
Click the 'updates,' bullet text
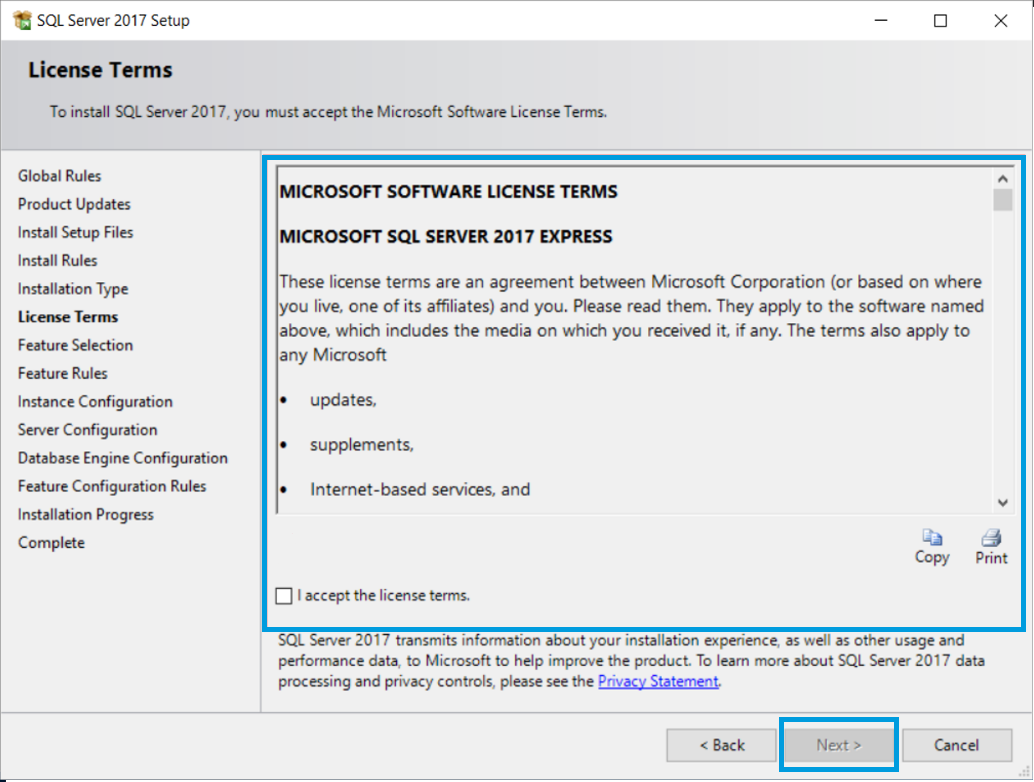click(x=343, y=400)
